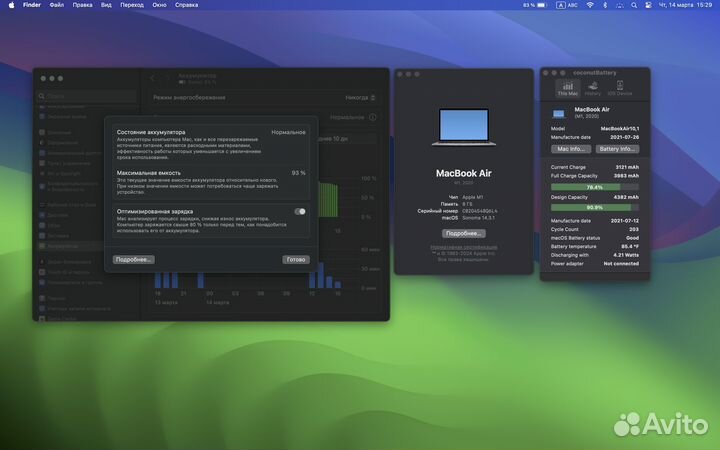Image resolution: width=720 pixels, height=450 pixels.
Task: Open the Файл menu
Action: pyautogui.click(x=57, y=5)
